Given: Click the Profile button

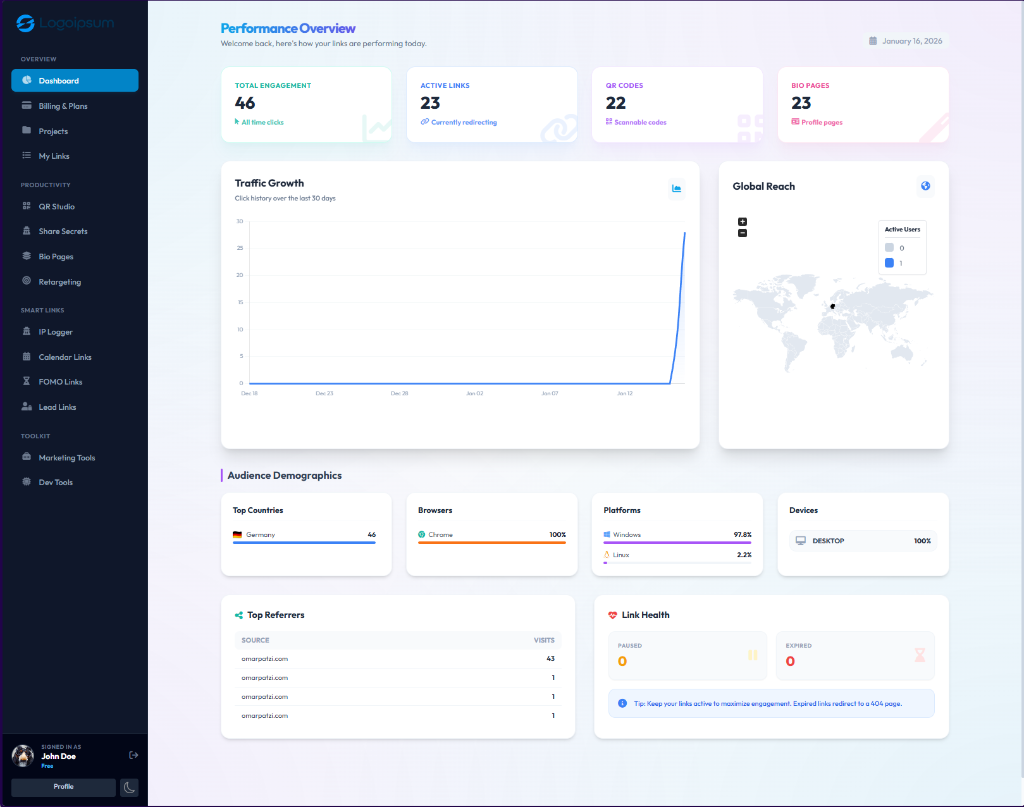Looking at the screenshot, I should pyautogui.click(x=62, y=787).
